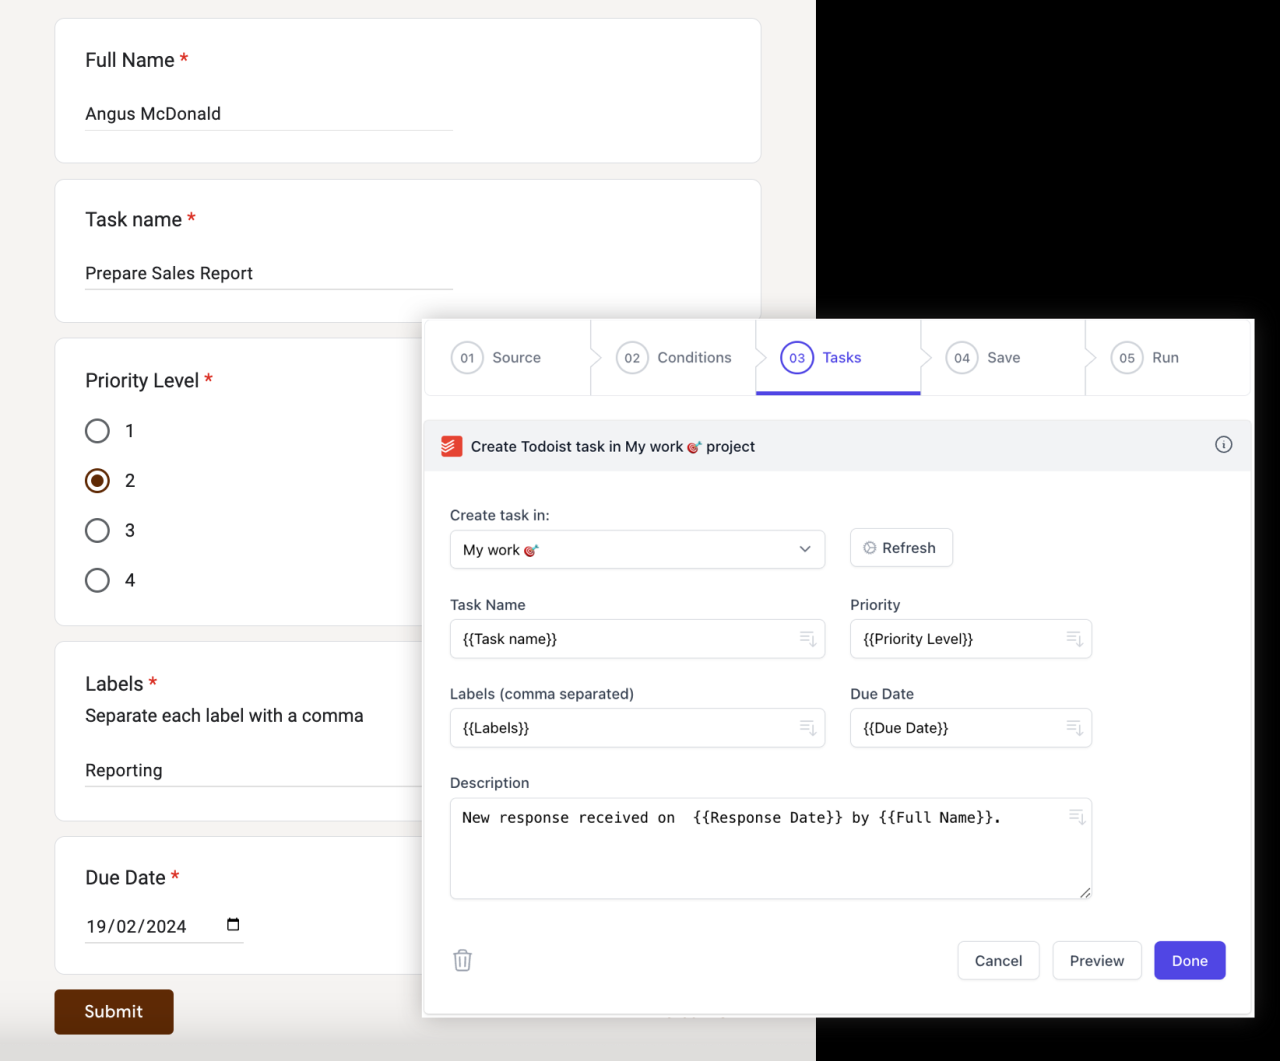Click the insert icon beside Due Date field

tap(1074, 727)
